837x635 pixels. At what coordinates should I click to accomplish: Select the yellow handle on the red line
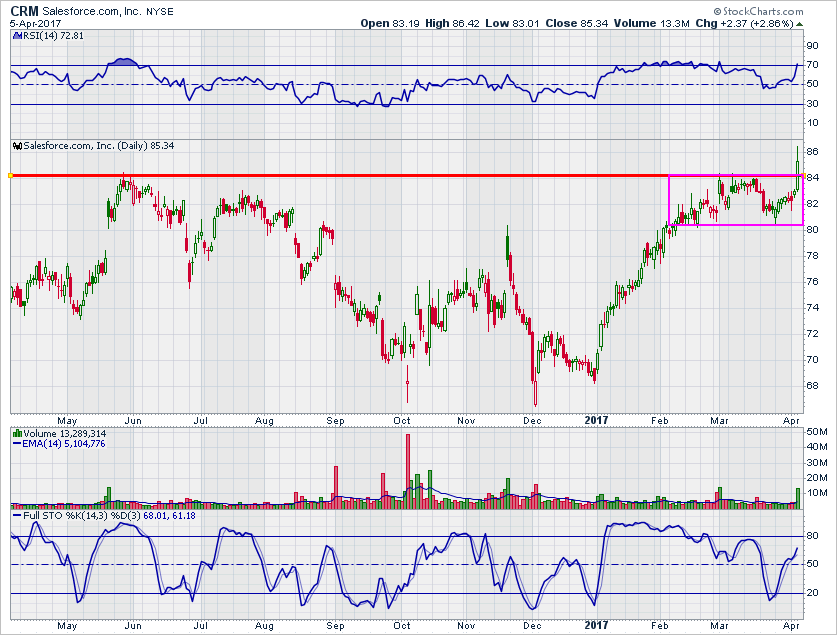(x=10, y=176)
